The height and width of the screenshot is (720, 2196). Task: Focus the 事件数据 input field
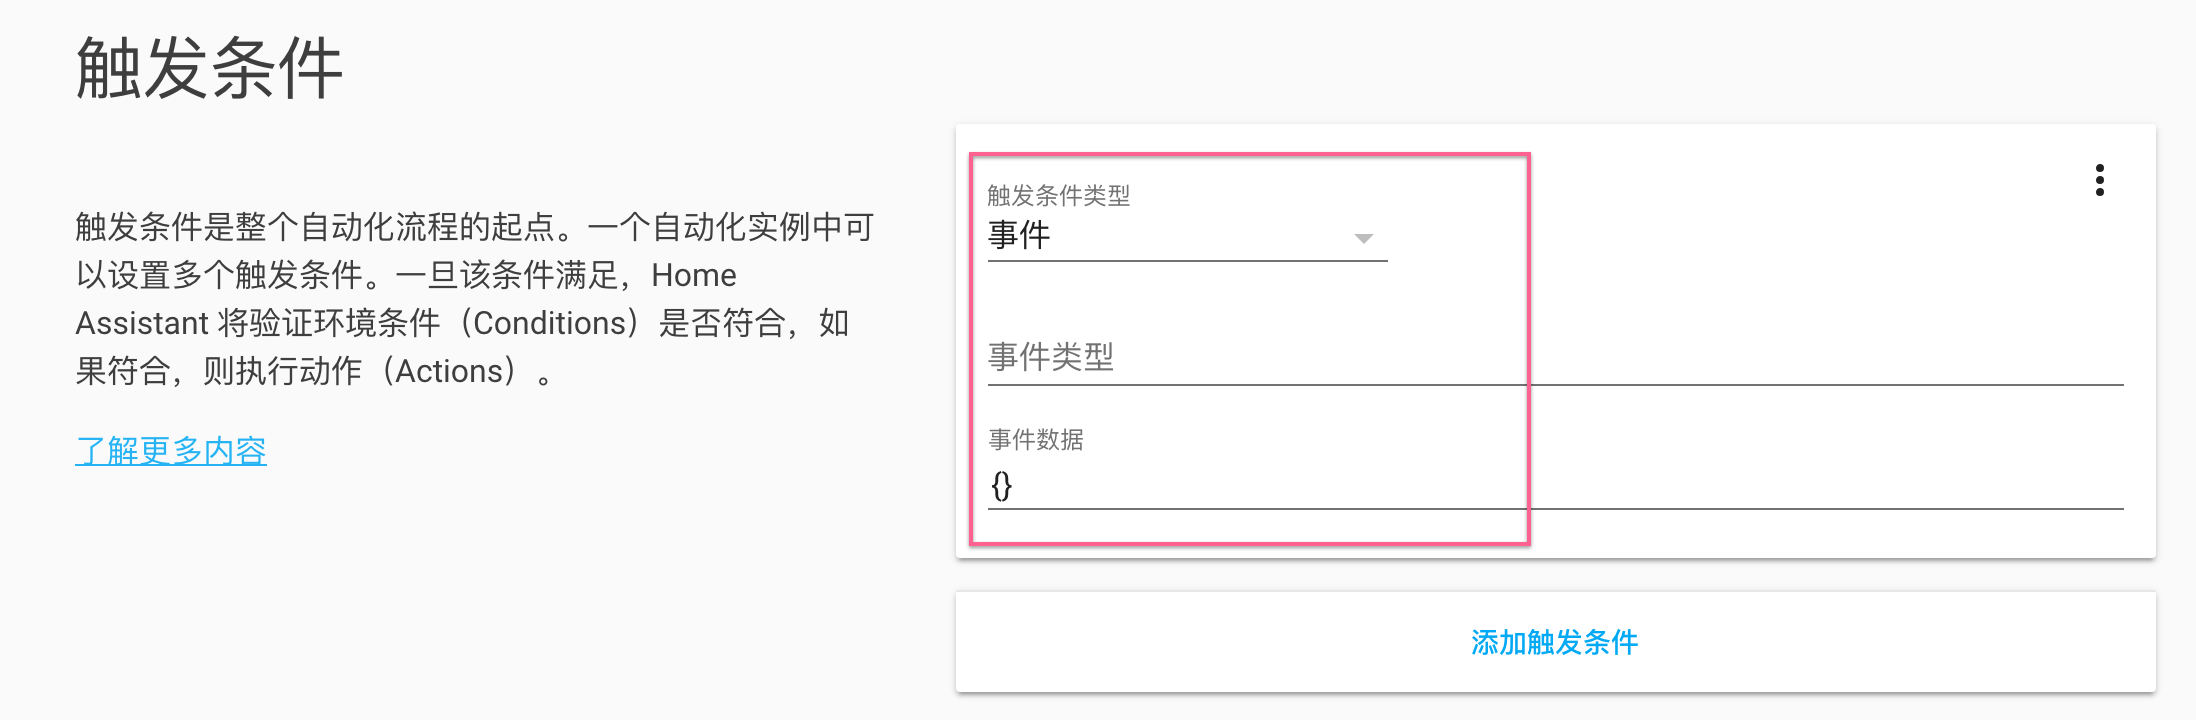pyautogui.click(x=1555, y=486)
